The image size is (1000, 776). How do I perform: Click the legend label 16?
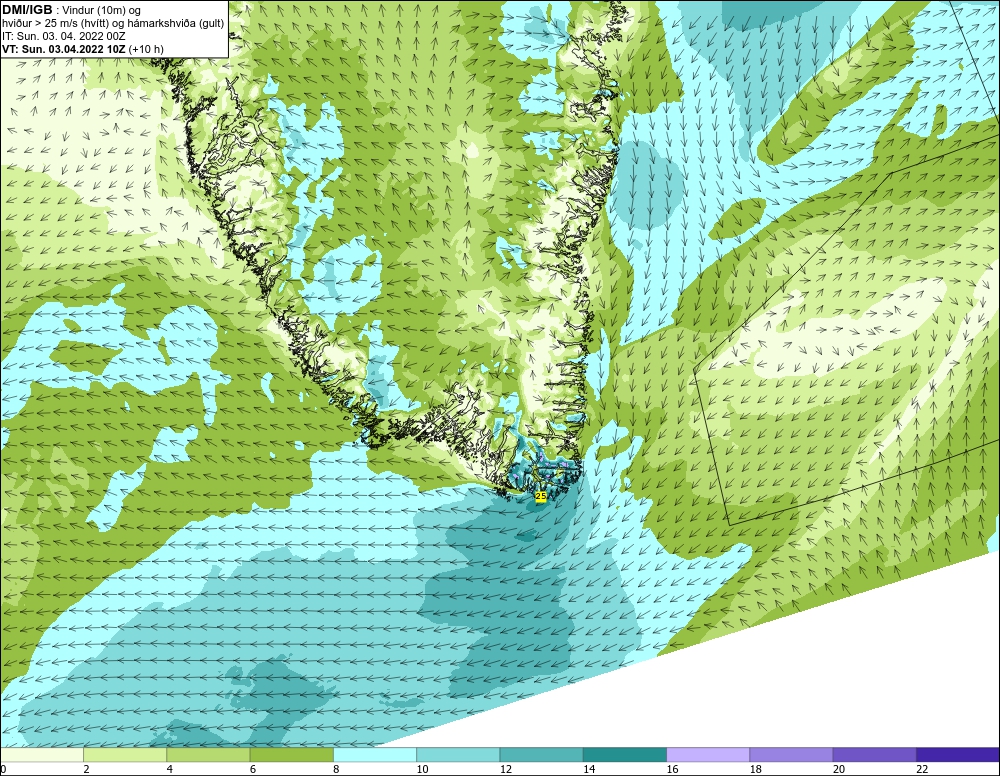click(672, 769)
